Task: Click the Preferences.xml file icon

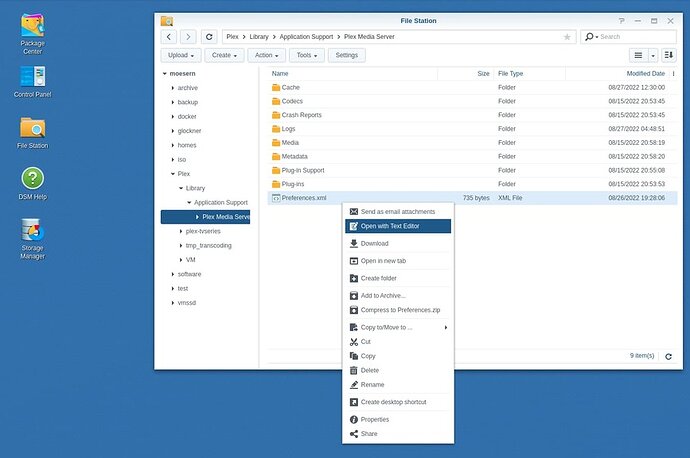Action: 276,198
